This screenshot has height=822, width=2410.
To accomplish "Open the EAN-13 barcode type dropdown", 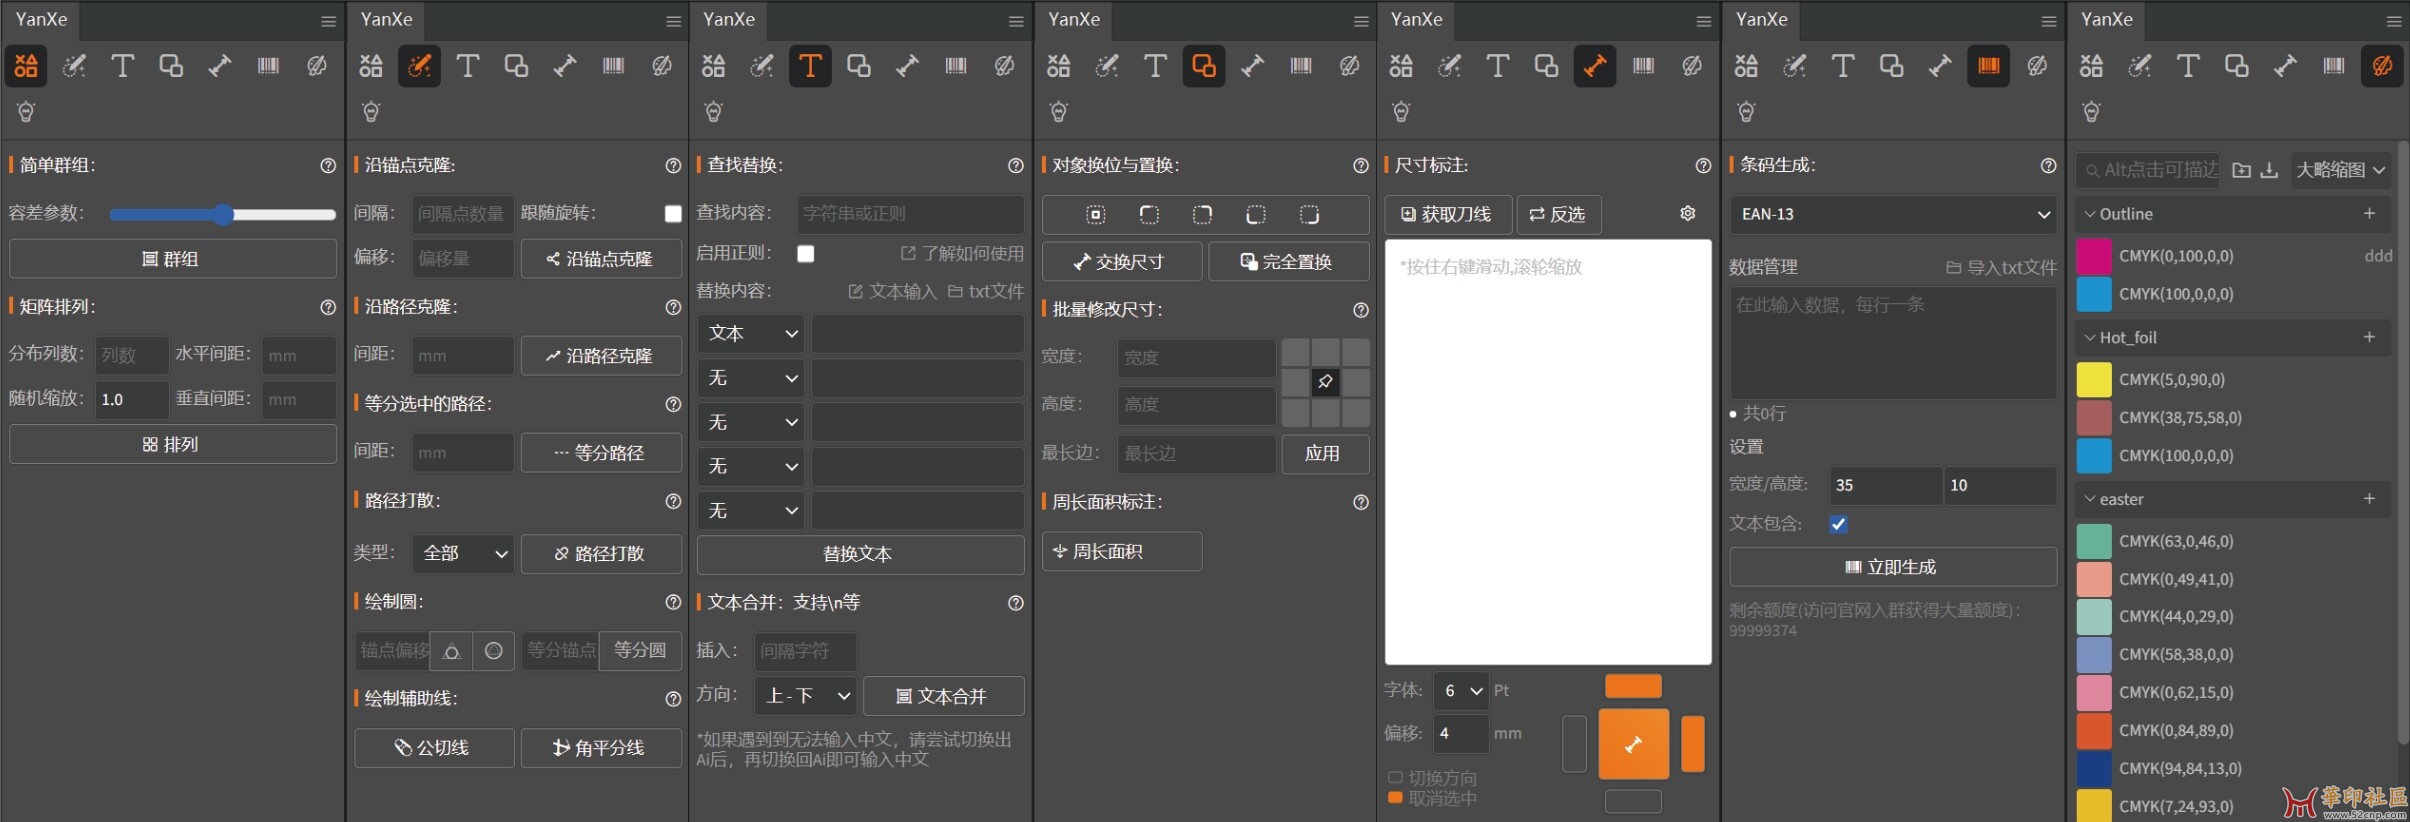I will [1893, 214].
